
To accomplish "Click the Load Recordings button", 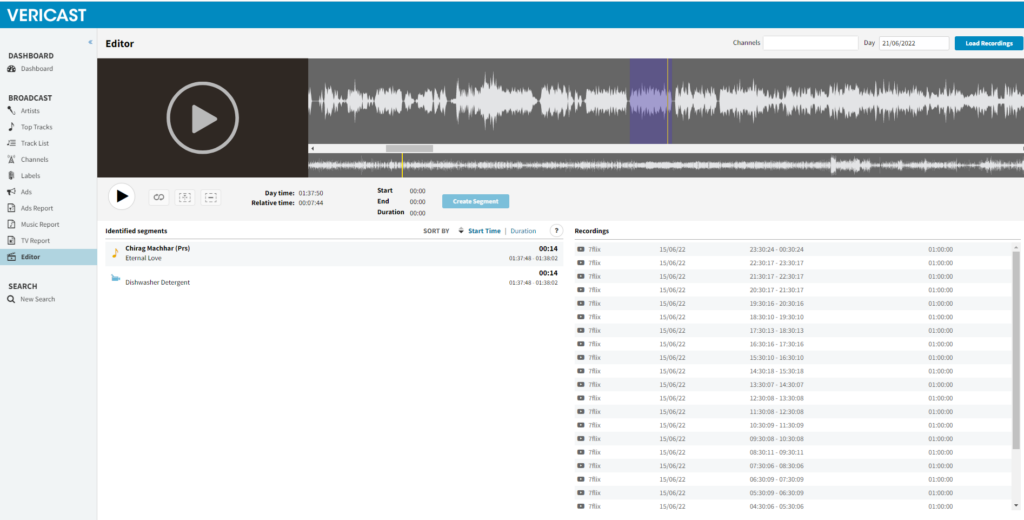I will (x=988, y=43).
